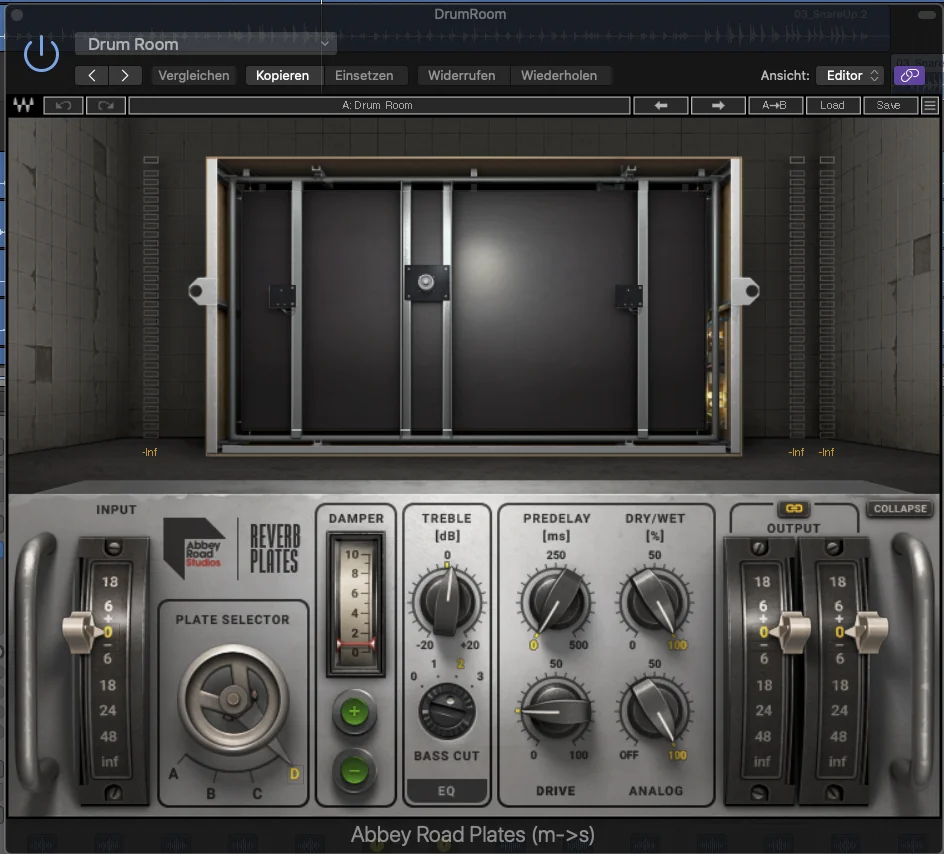
Task: Click the Input fader handle
Action: coord(81,632)
